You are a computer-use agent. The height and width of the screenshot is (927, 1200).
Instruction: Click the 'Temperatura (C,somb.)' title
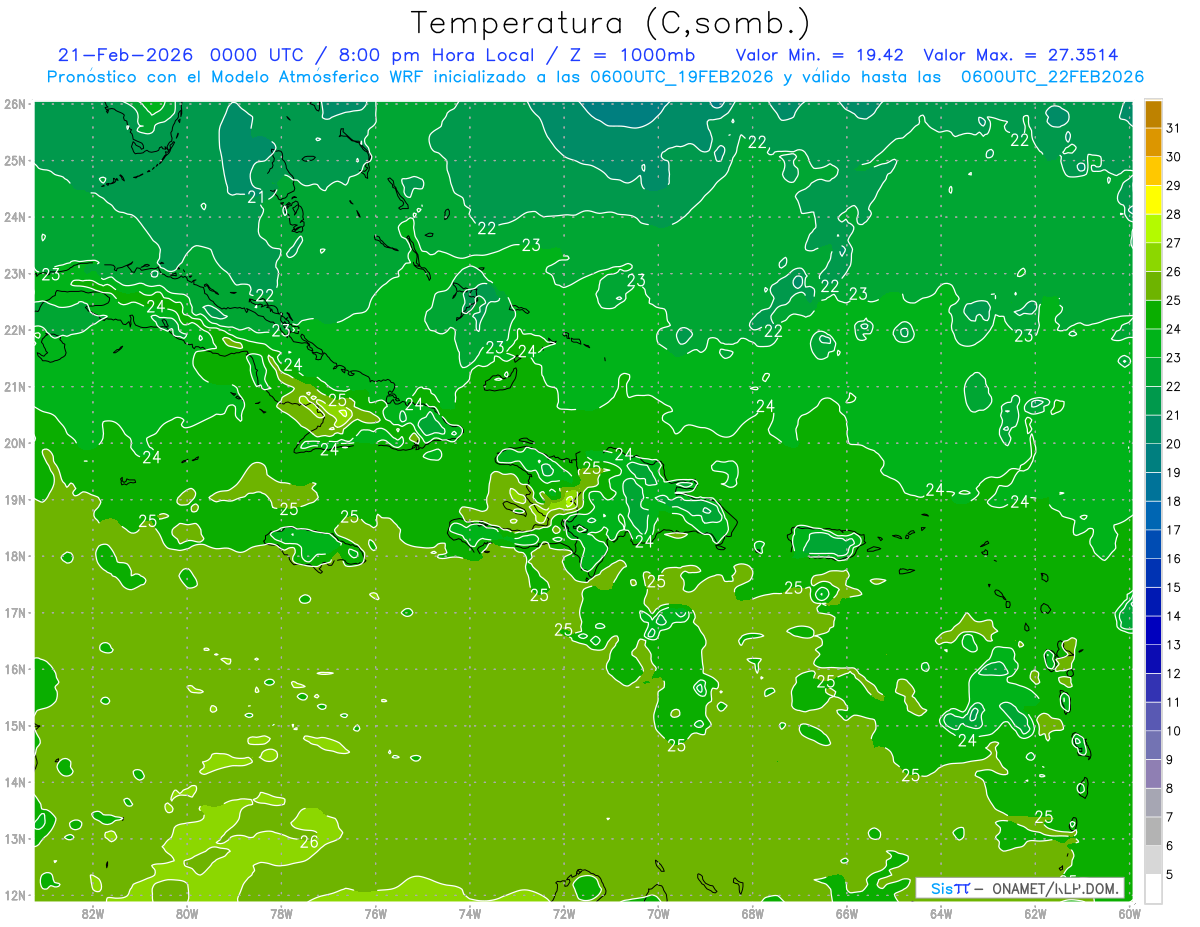tap(611, 23)
